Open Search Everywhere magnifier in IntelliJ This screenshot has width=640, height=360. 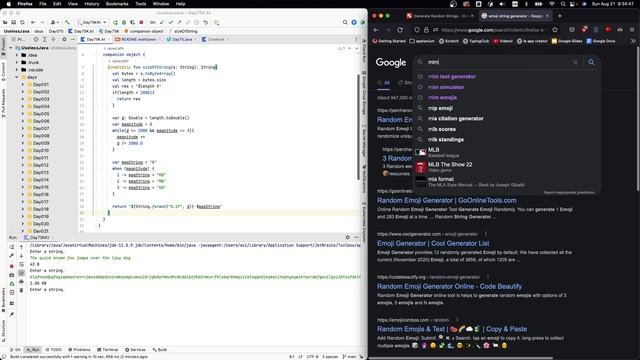point(345,22)
